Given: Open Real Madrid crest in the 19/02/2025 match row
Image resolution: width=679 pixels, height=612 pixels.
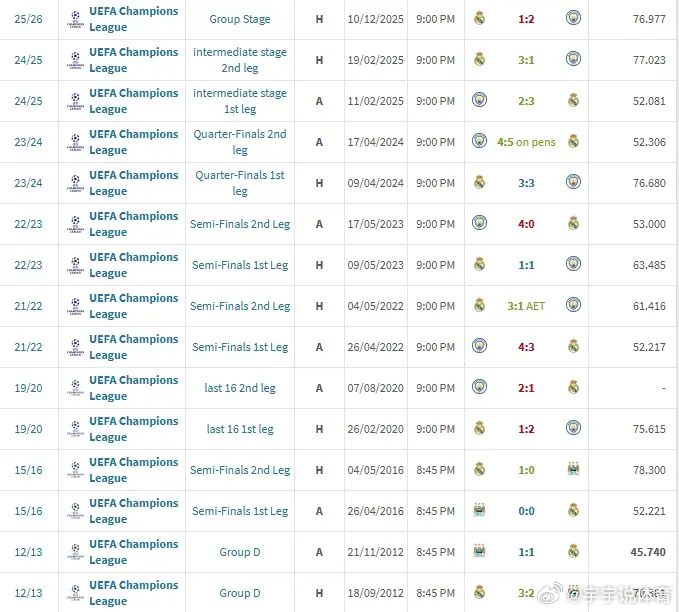Looking at the screenshot, I should pyautogui.click(x=479, y=59).
